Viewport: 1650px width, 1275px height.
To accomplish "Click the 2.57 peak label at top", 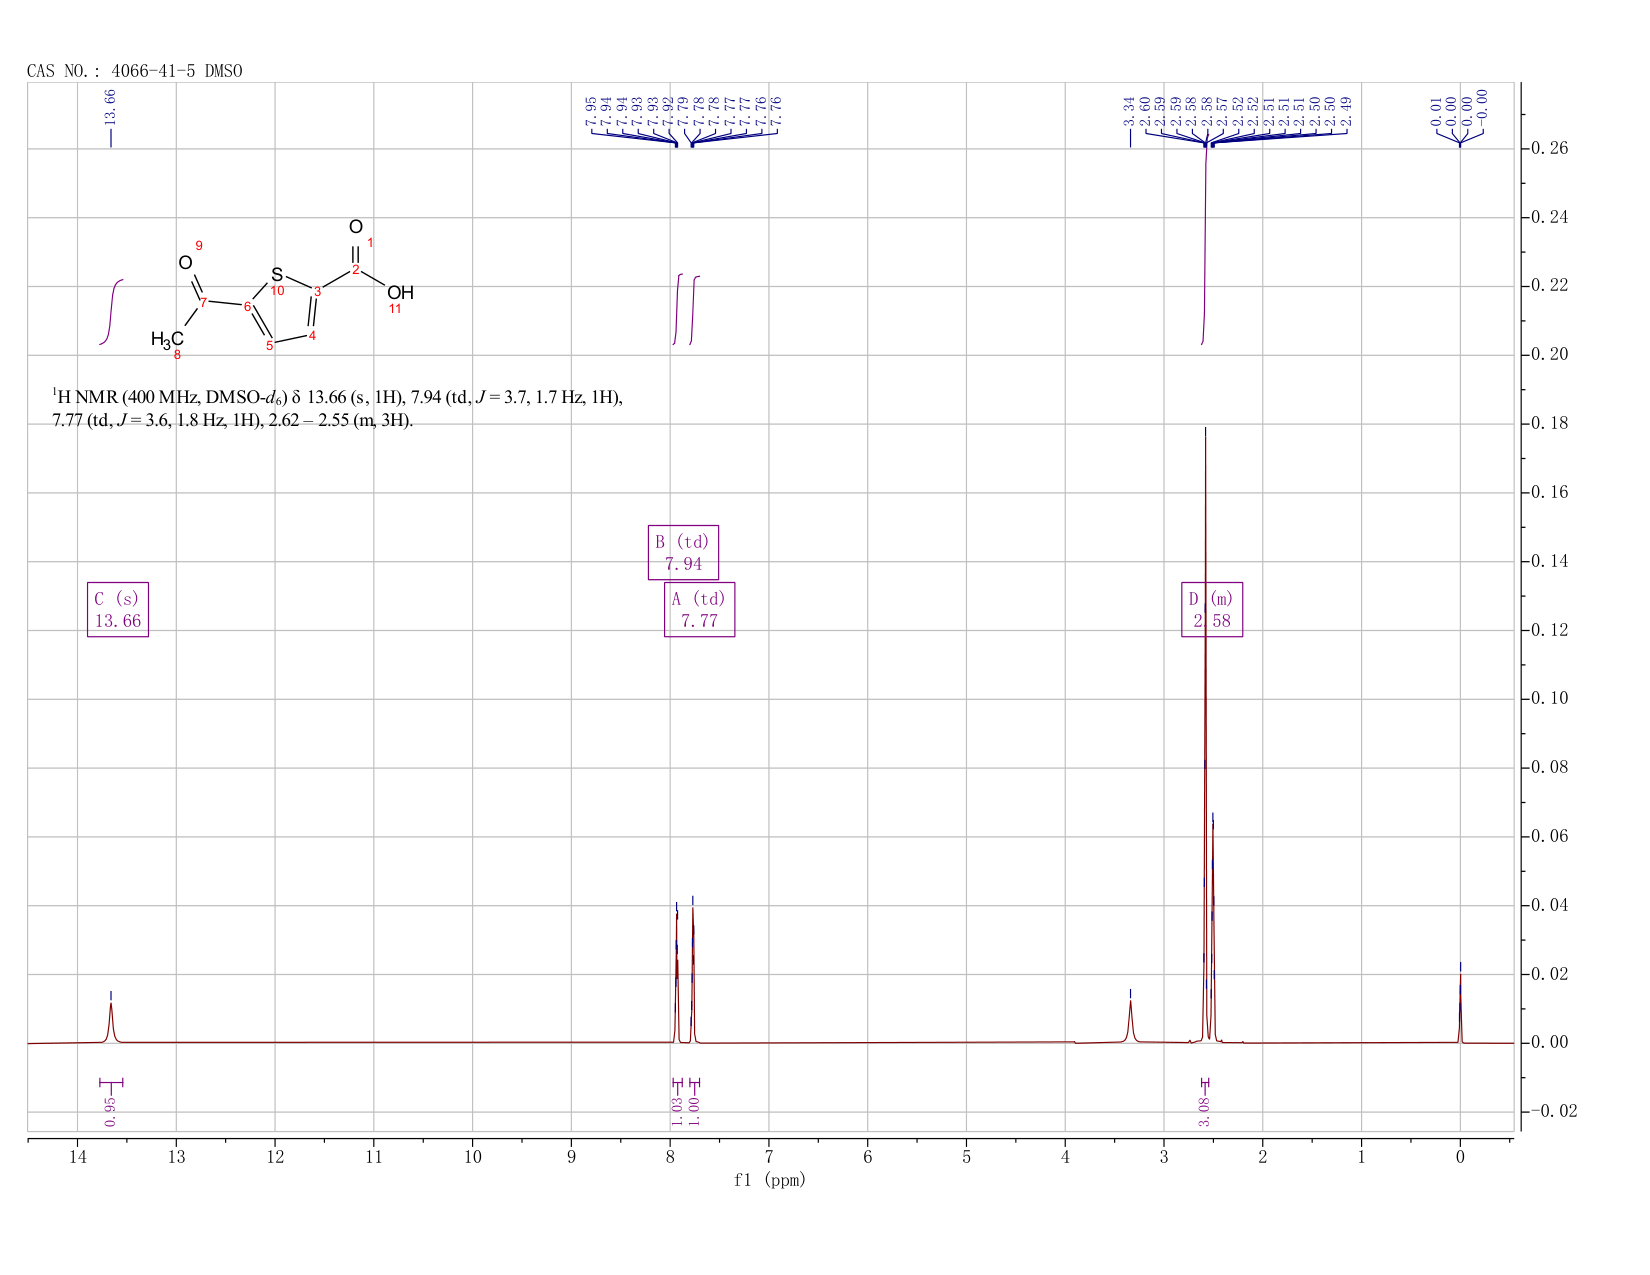I will click(x=1222, y=111).
